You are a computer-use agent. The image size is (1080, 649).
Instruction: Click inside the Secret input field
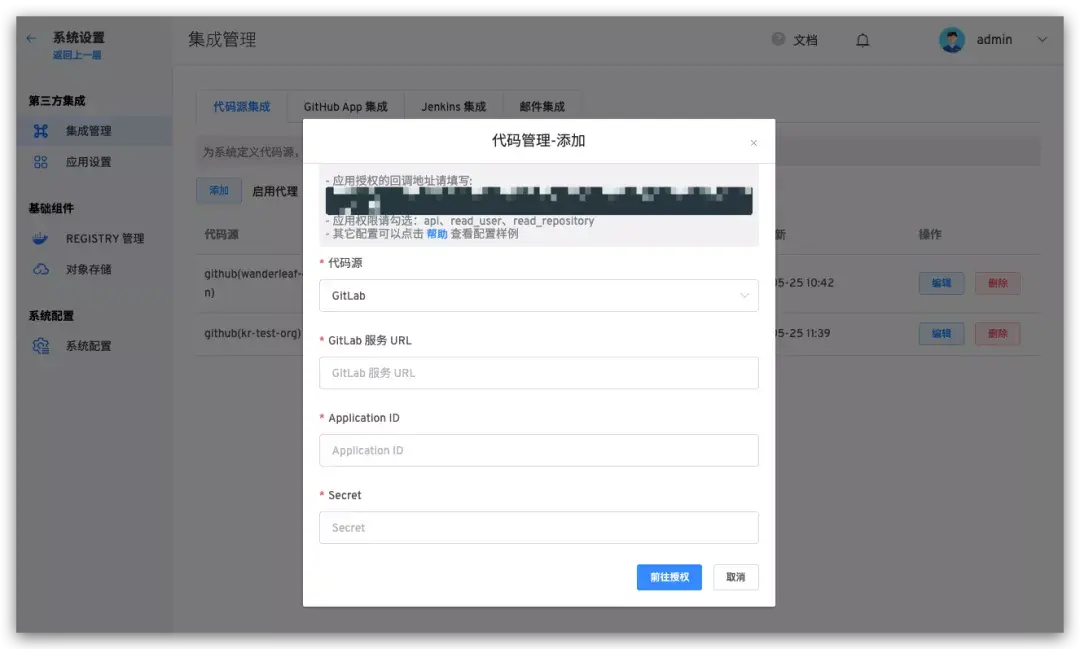point(538,527)
